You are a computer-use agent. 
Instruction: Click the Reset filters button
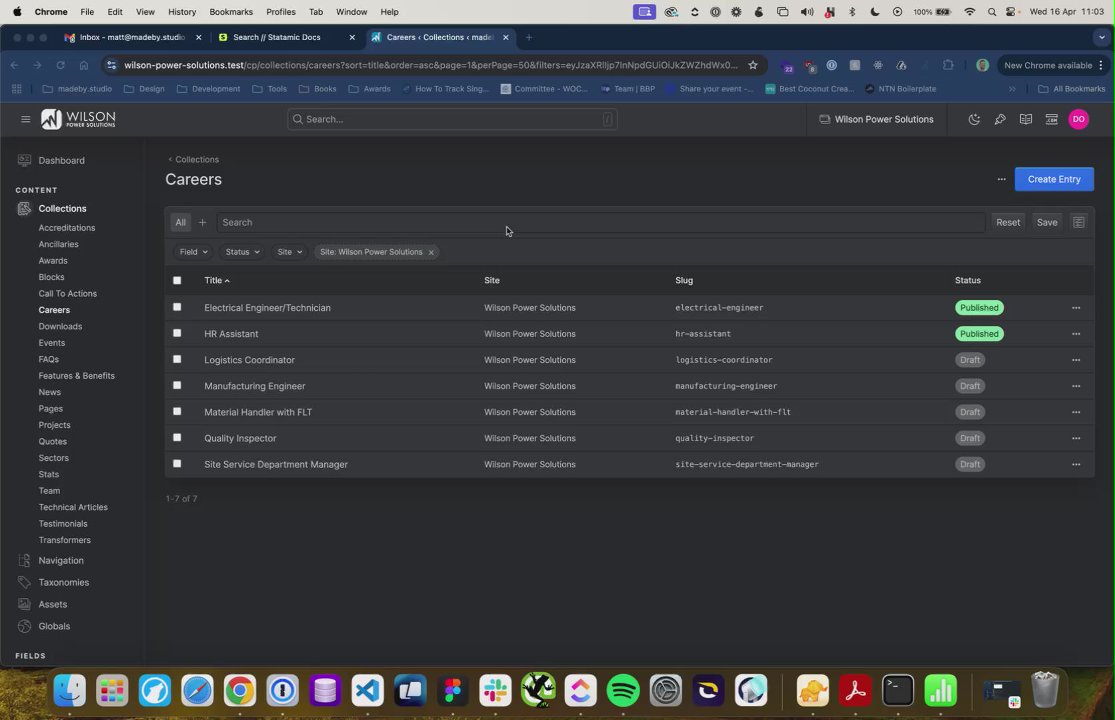1008,222
